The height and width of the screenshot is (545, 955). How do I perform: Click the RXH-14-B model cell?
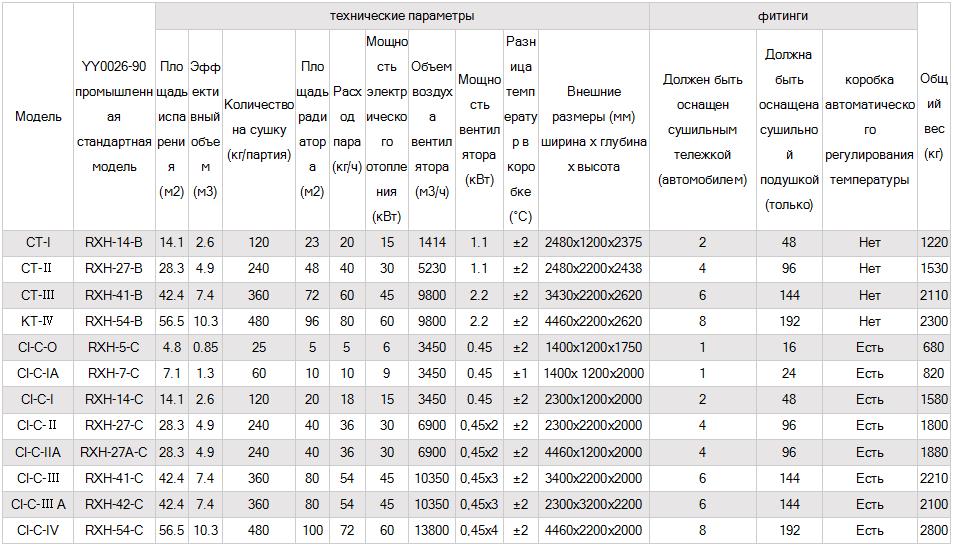tap(114, 243)
